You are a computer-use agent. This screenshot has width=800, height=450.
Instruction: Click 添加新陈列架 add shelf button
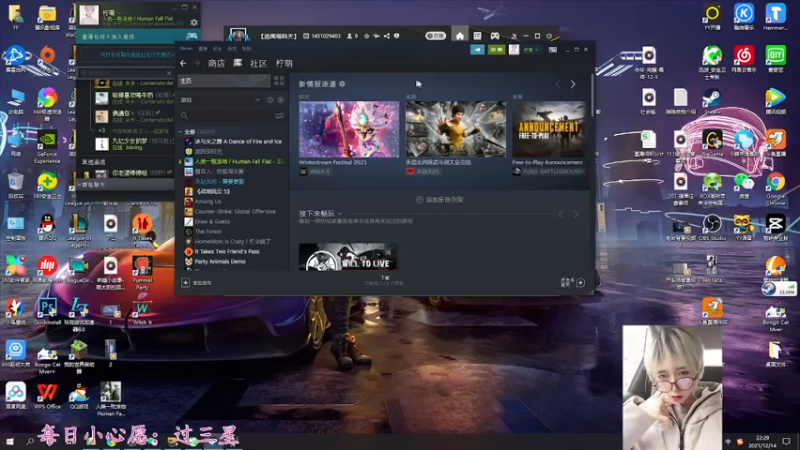[x=440, y=199]
